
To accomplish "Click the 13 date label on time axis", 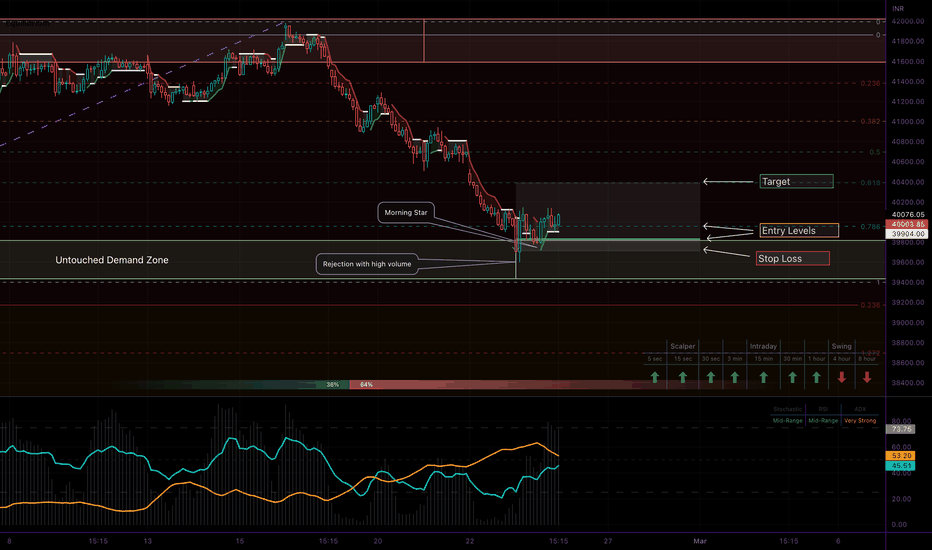I will (x=147, y=541).
